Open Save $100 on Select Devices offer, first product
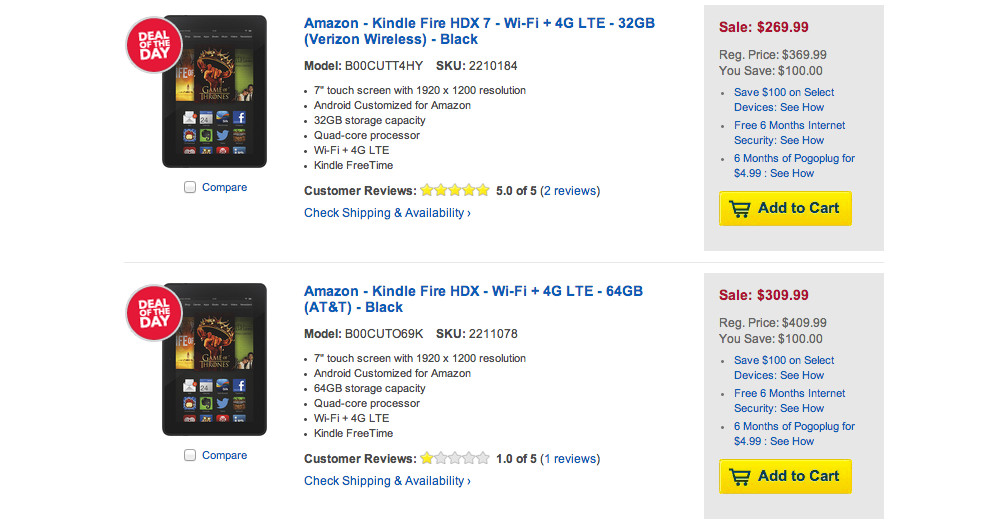Screen dimensions: 1000x525 784,100
